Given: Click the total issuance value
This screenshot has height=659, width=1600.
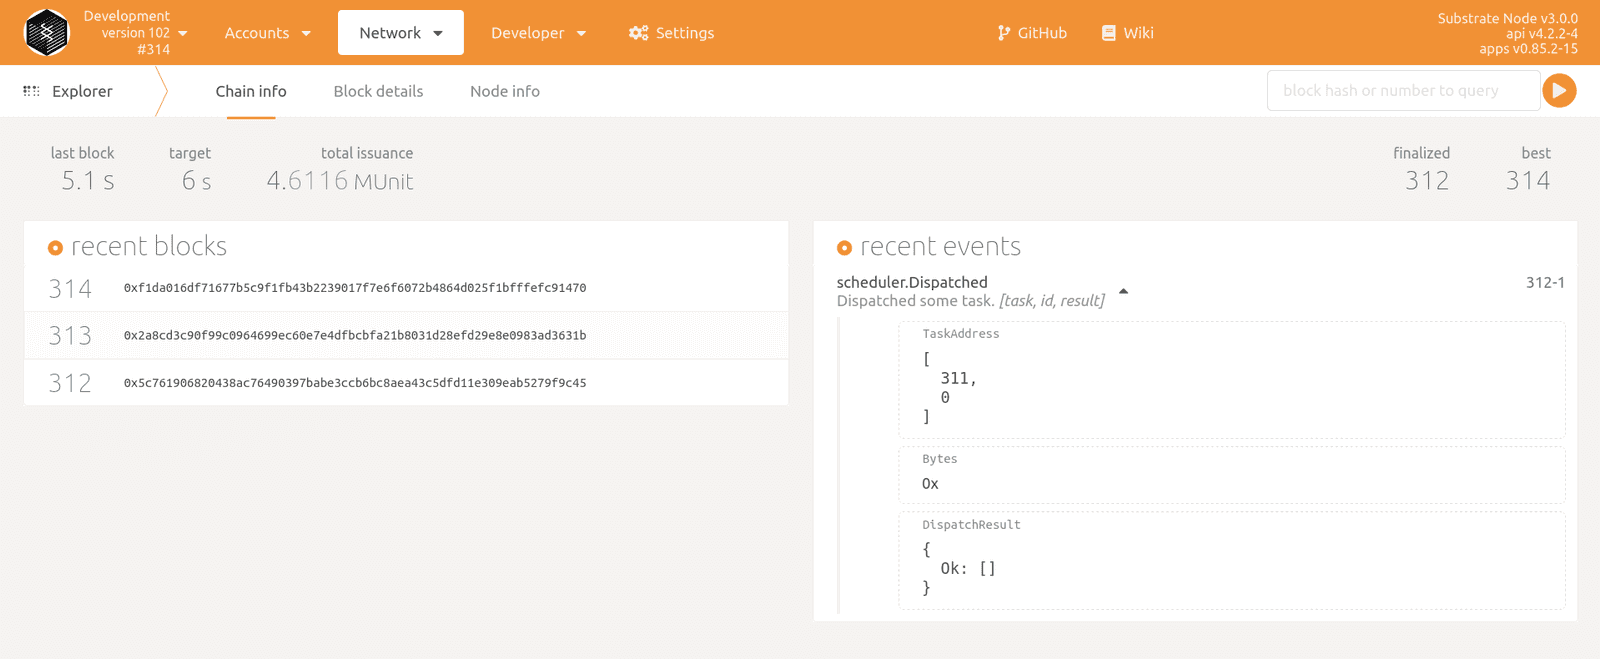Looking at the screenshot, I should [340, 181].
